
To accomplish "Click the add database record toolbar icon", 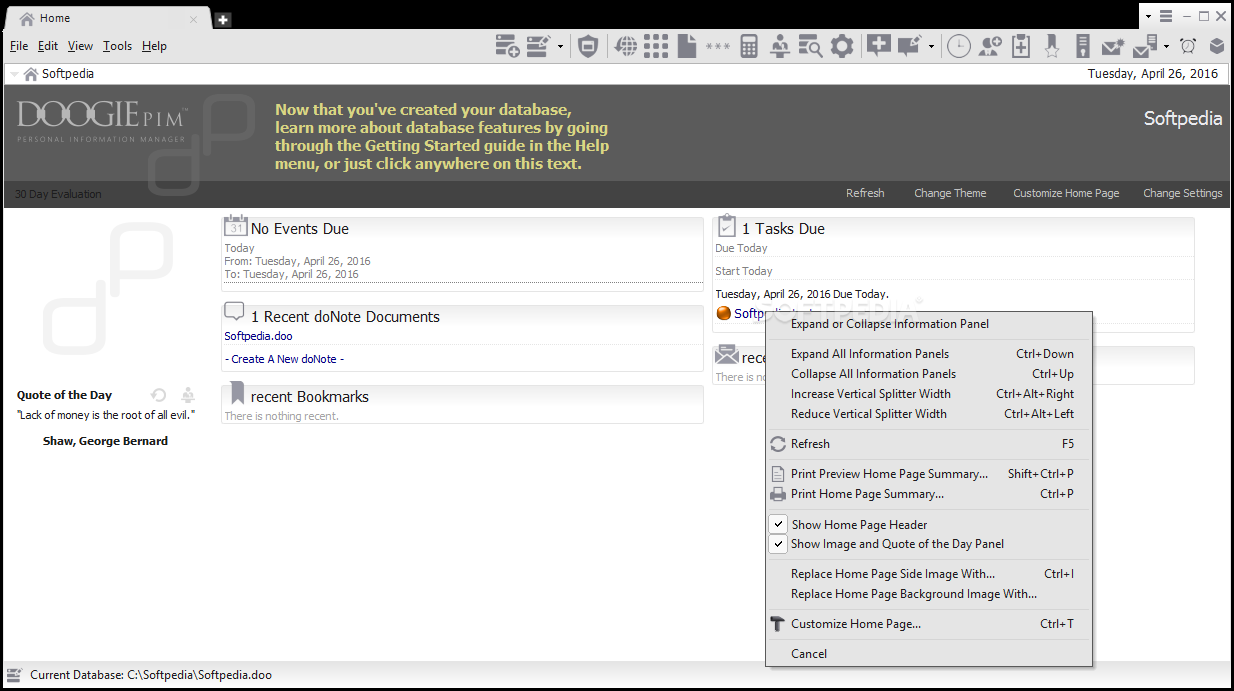I will point(508,46).
